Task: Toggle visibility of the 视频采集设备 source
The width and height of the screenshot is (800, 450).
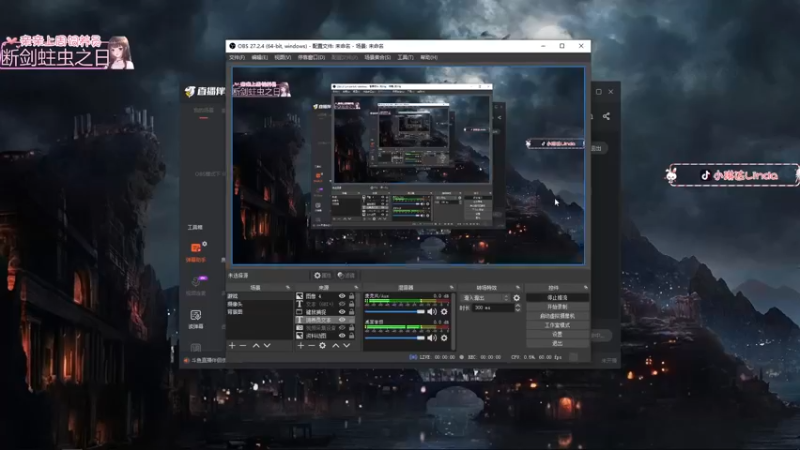Action: coord(342,328)
